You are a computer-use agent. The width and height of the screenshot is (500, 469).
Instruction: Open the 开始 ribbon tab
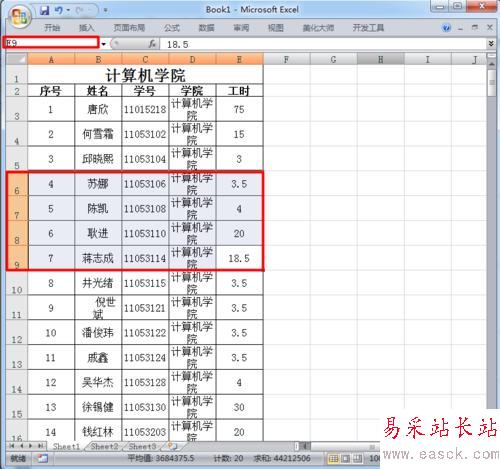coord(52,28)
